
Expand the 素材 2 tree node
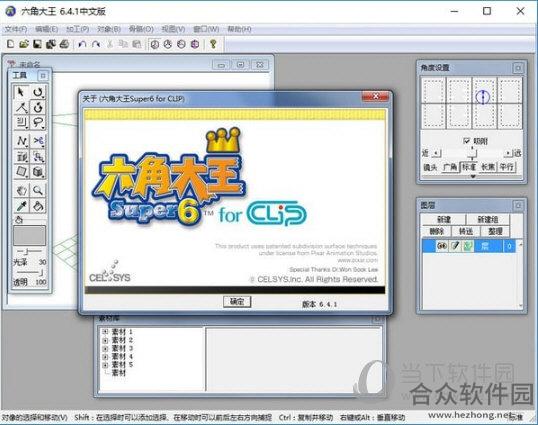tap(105, 340)
